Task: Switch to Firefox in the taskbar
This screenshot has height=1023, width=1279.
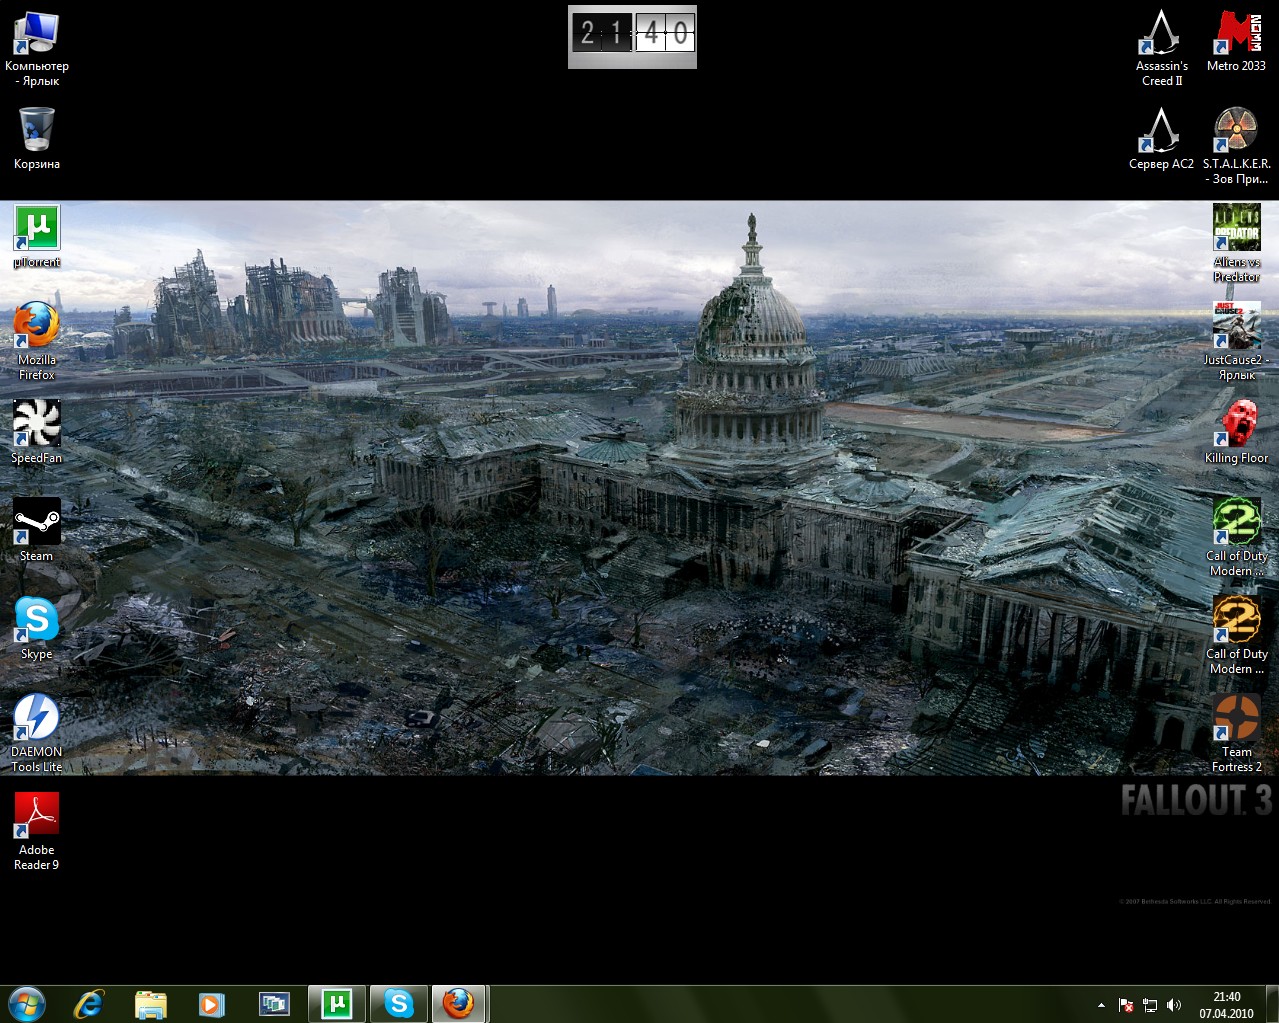Action: 459,1004
